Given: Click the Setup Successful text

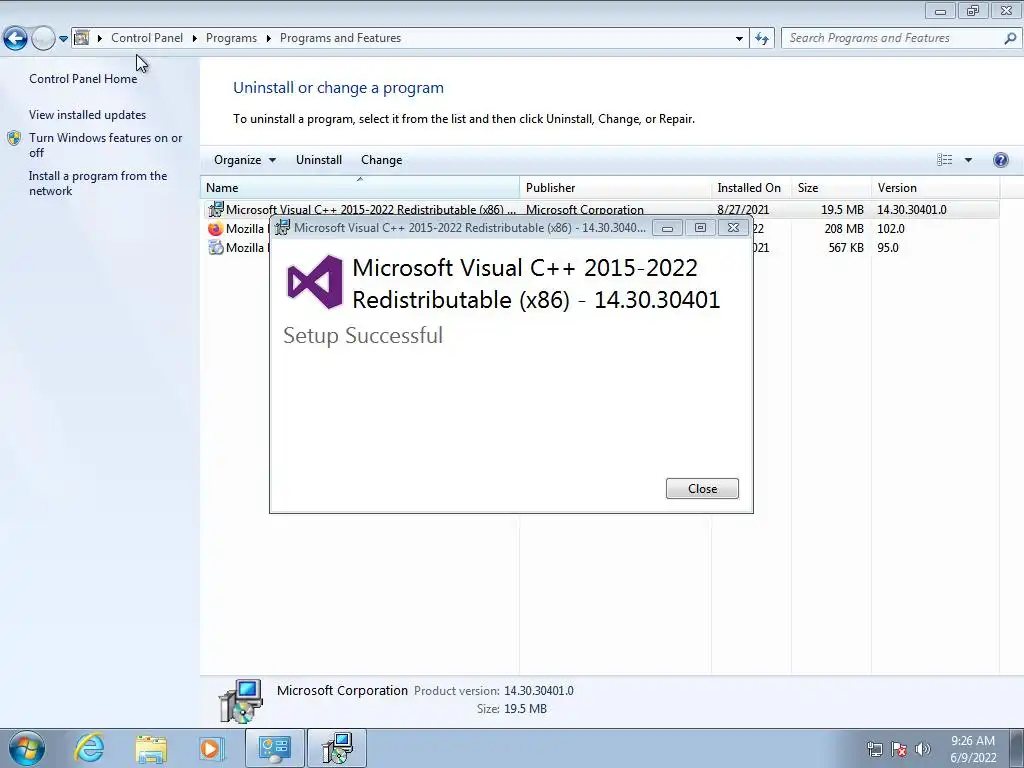Looking at the screenshot, I should [363, 335].
